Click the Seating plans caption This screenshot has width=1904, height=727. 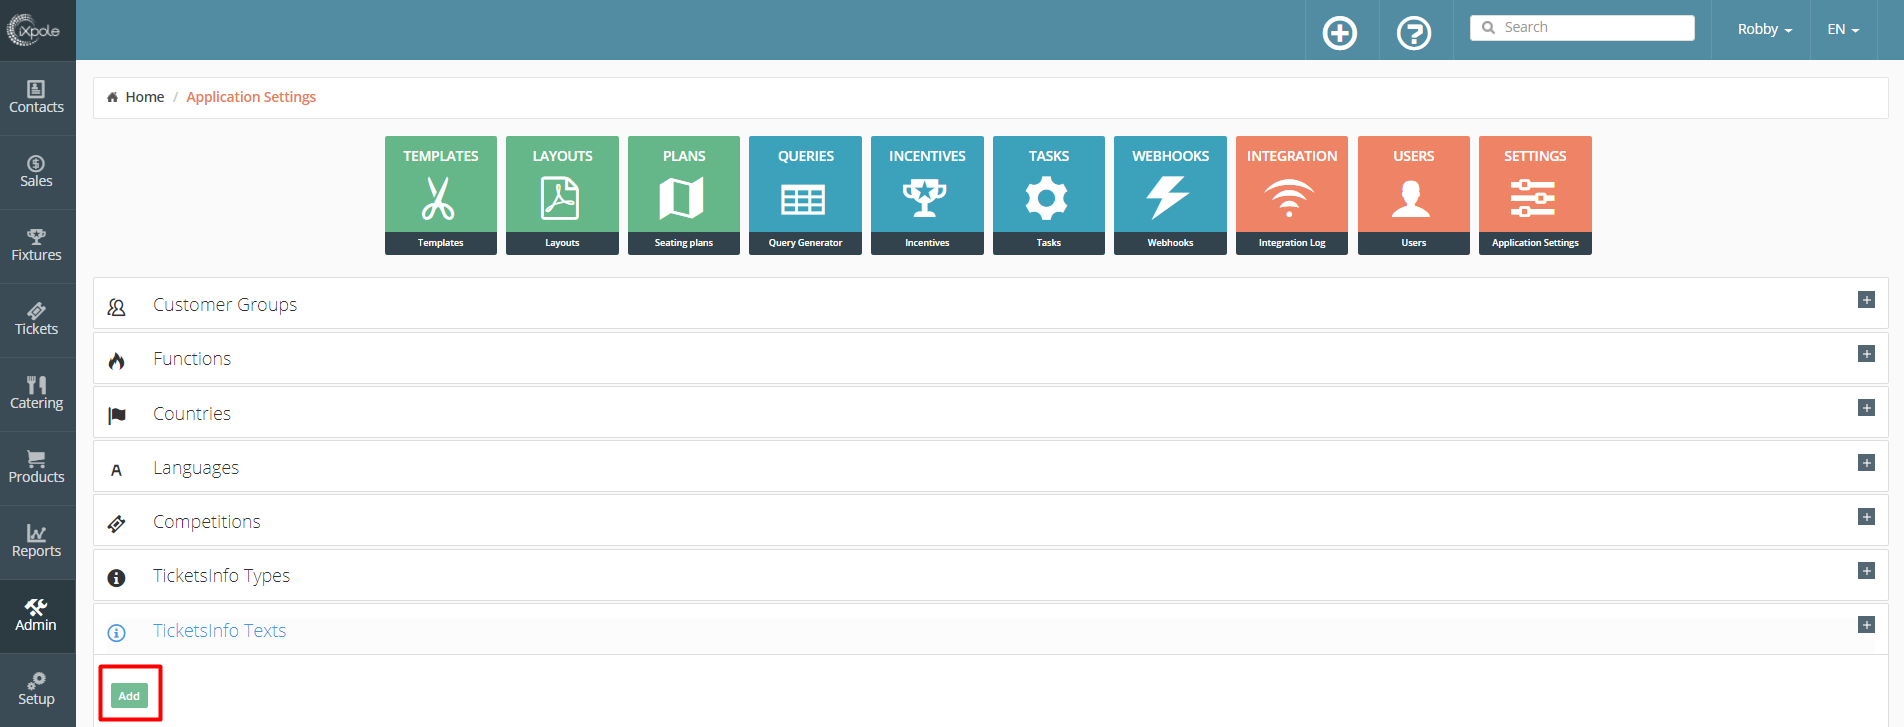click(x=684, y=243)
